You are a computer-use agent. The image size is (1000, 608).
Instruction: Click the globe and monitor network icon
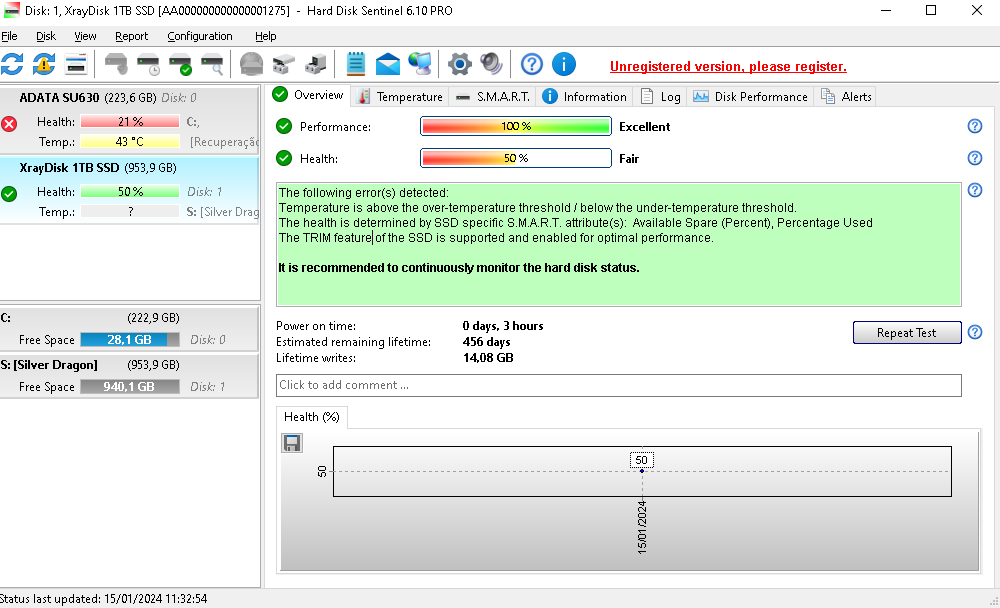tap(420, 64)
